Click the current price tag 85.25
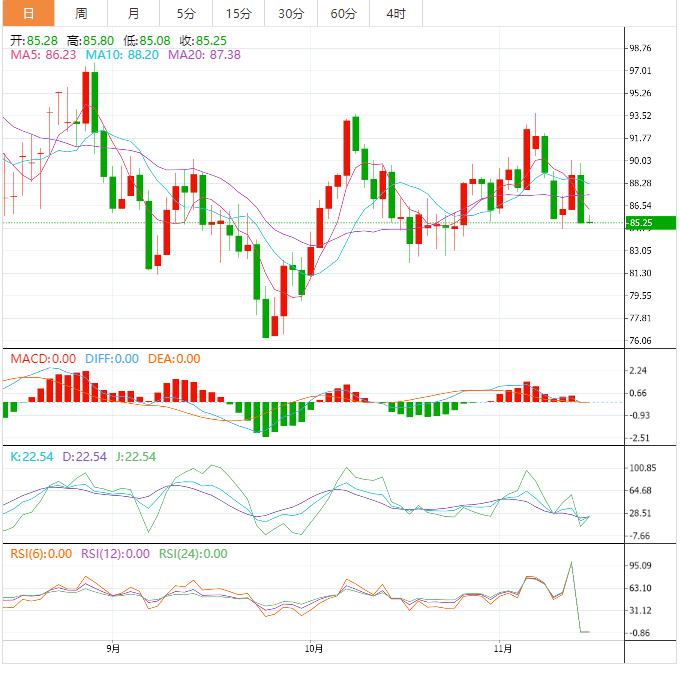680x673 pixels. pyautogui.click(x=641, y=223)
